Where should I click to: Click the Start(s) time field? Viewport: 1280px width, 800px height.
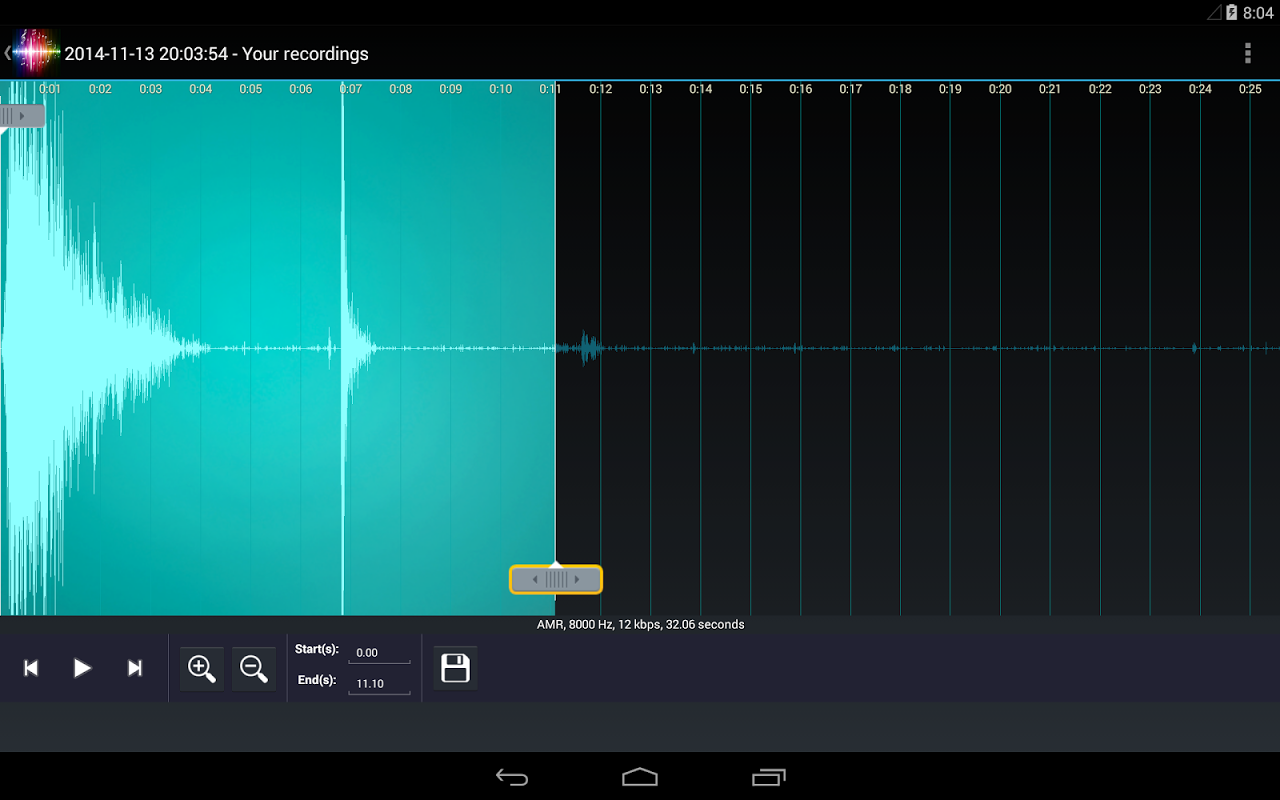(x=379, y=653)
